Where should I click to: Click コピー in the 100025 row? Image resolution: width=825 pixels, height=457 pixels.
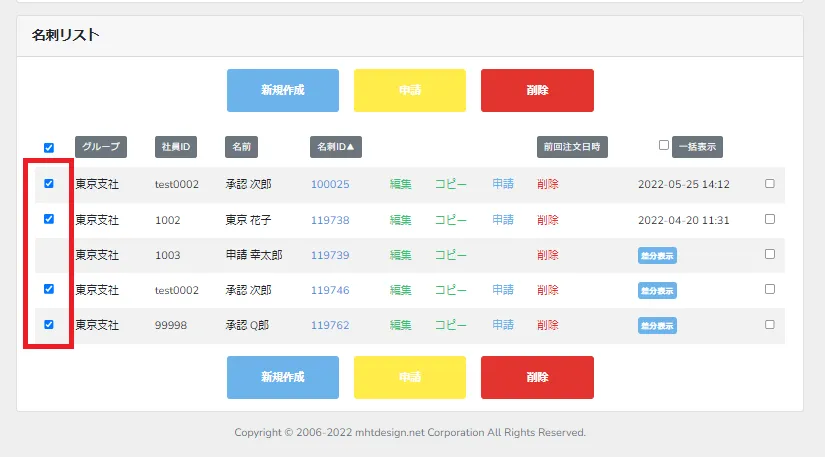click(x=450, y=185)
